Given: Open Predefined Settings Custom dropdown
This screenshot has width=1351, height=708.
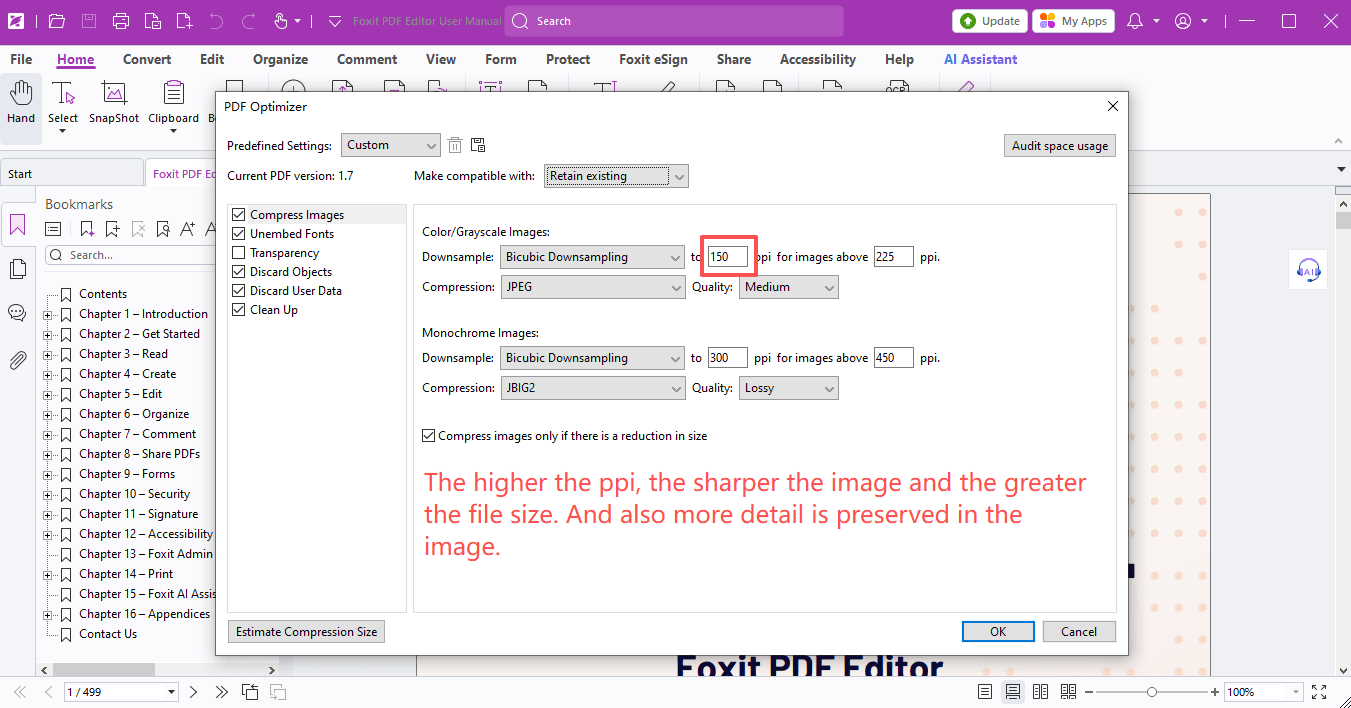Looking at the screenshot, I should 390,145.
